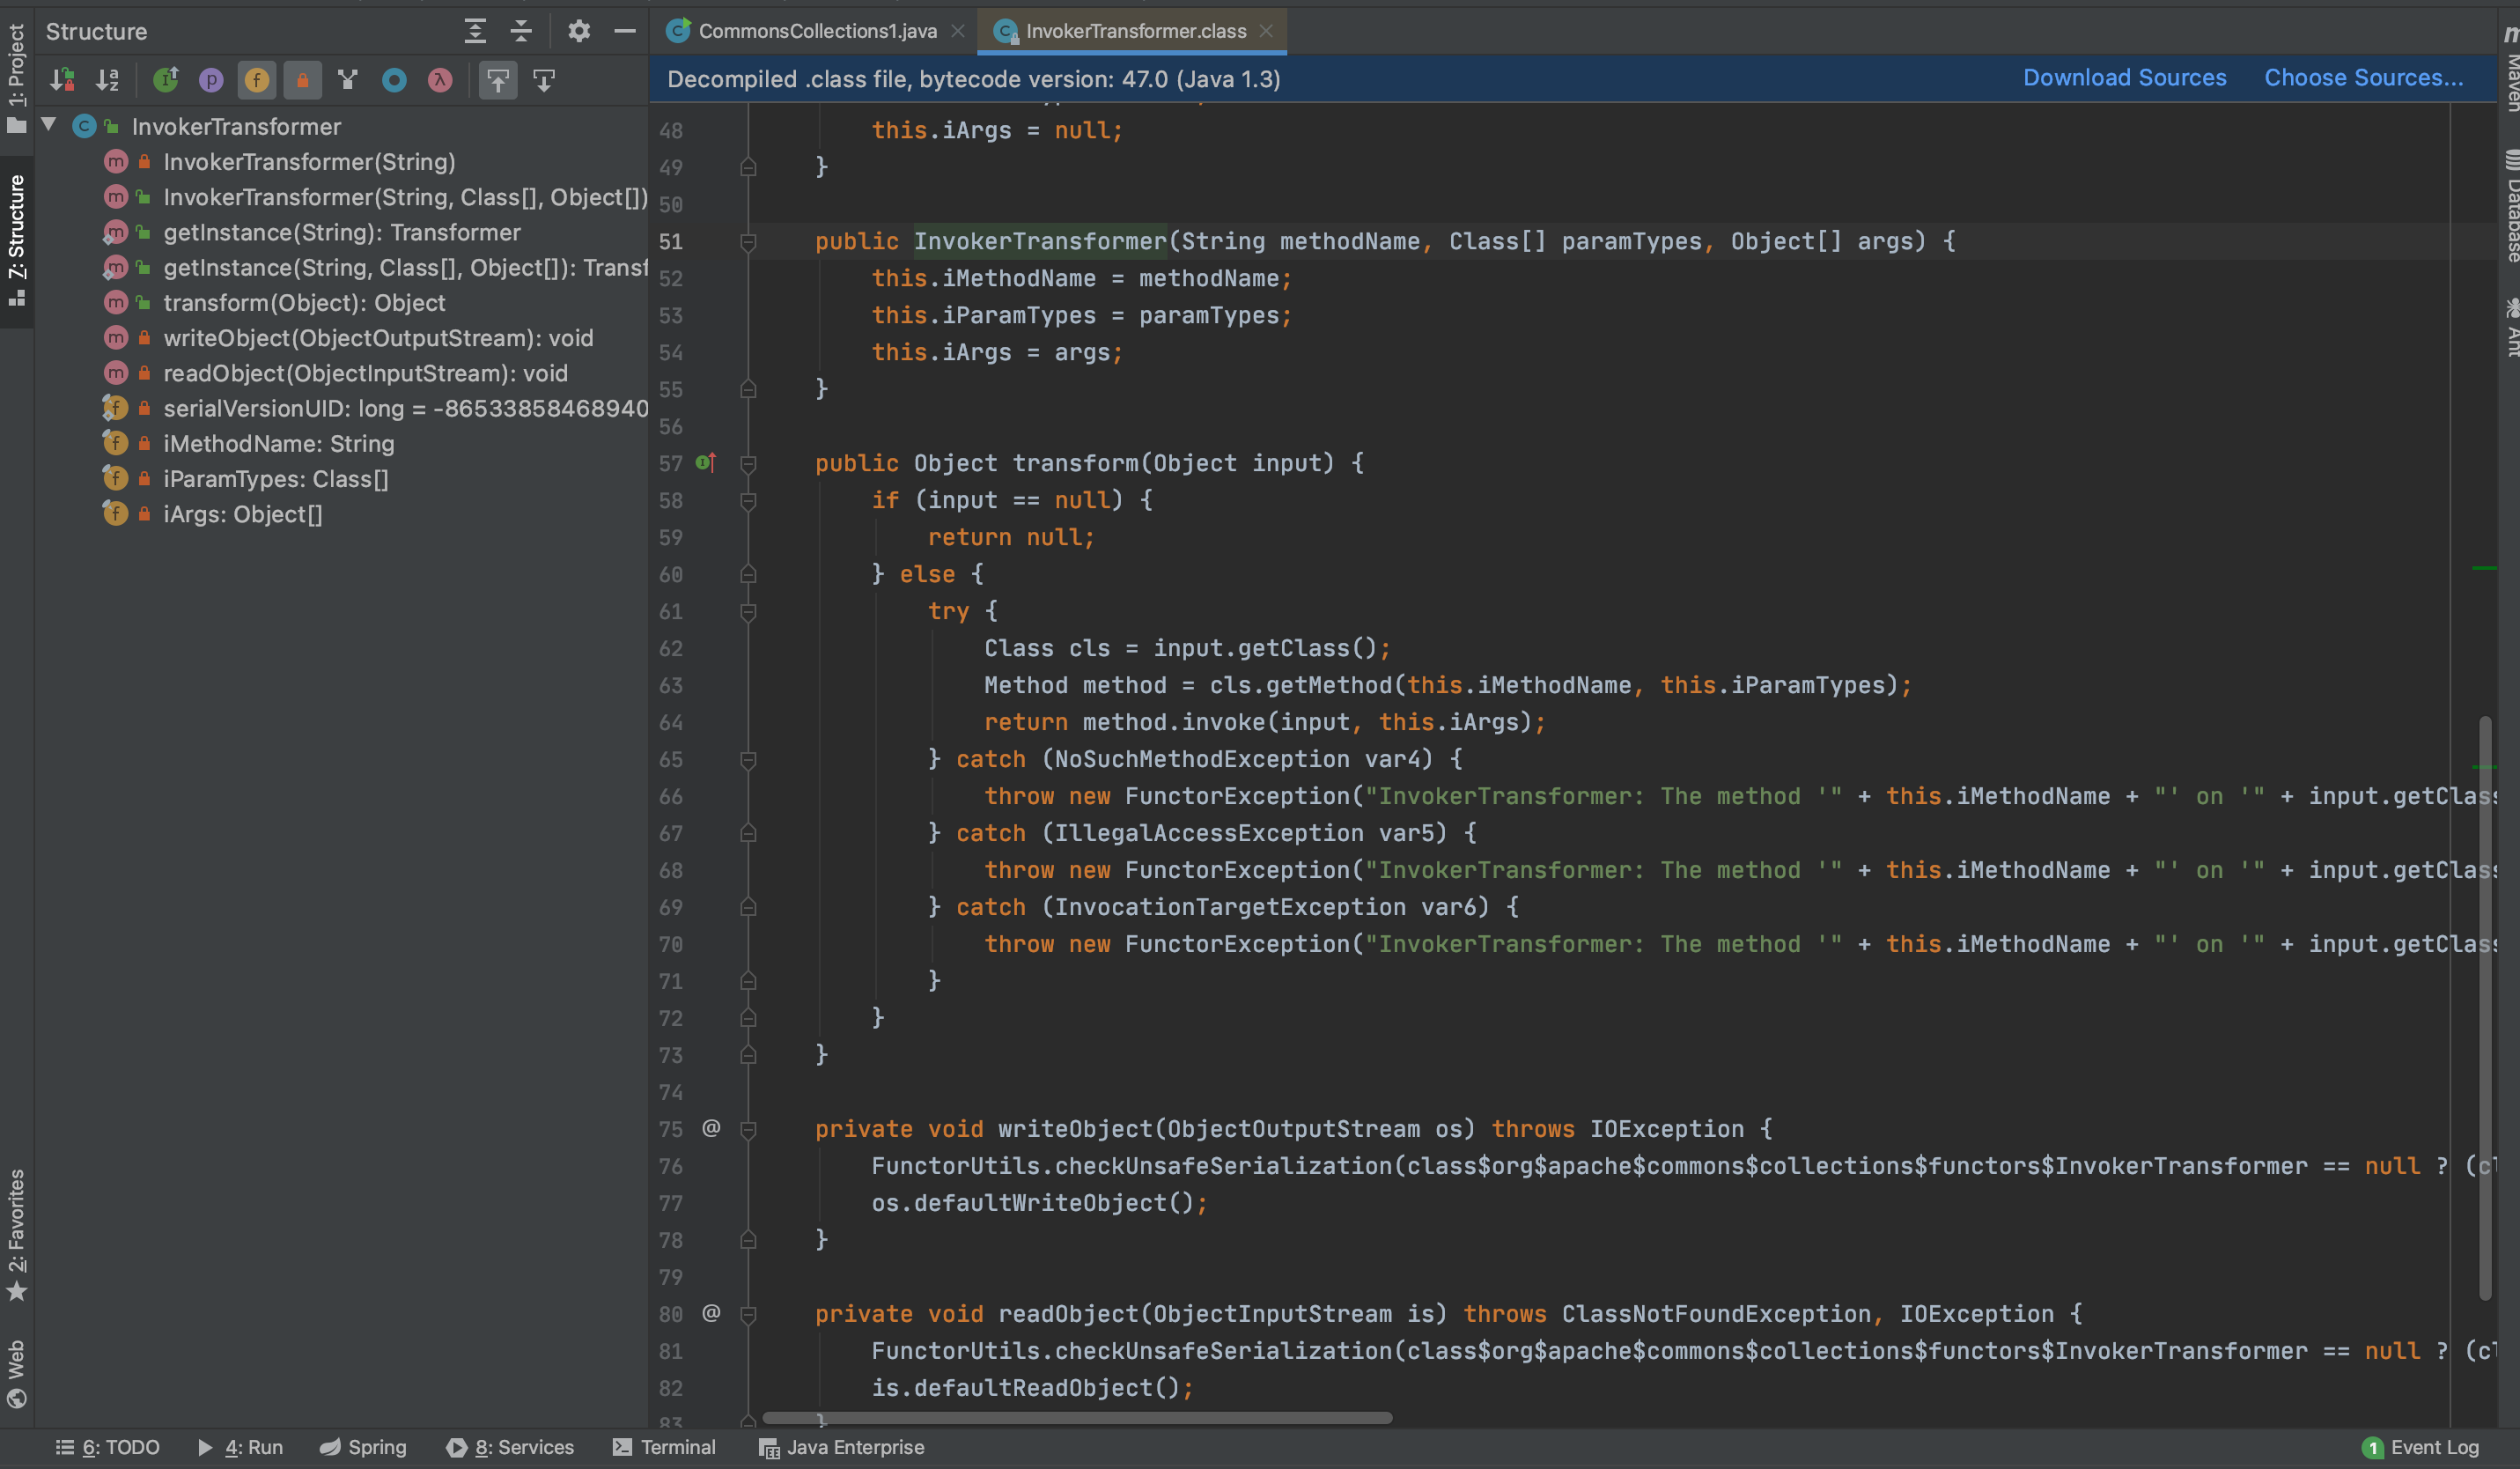
Task: Open the 8: Services tool window
Action: tap(510, 1447)
